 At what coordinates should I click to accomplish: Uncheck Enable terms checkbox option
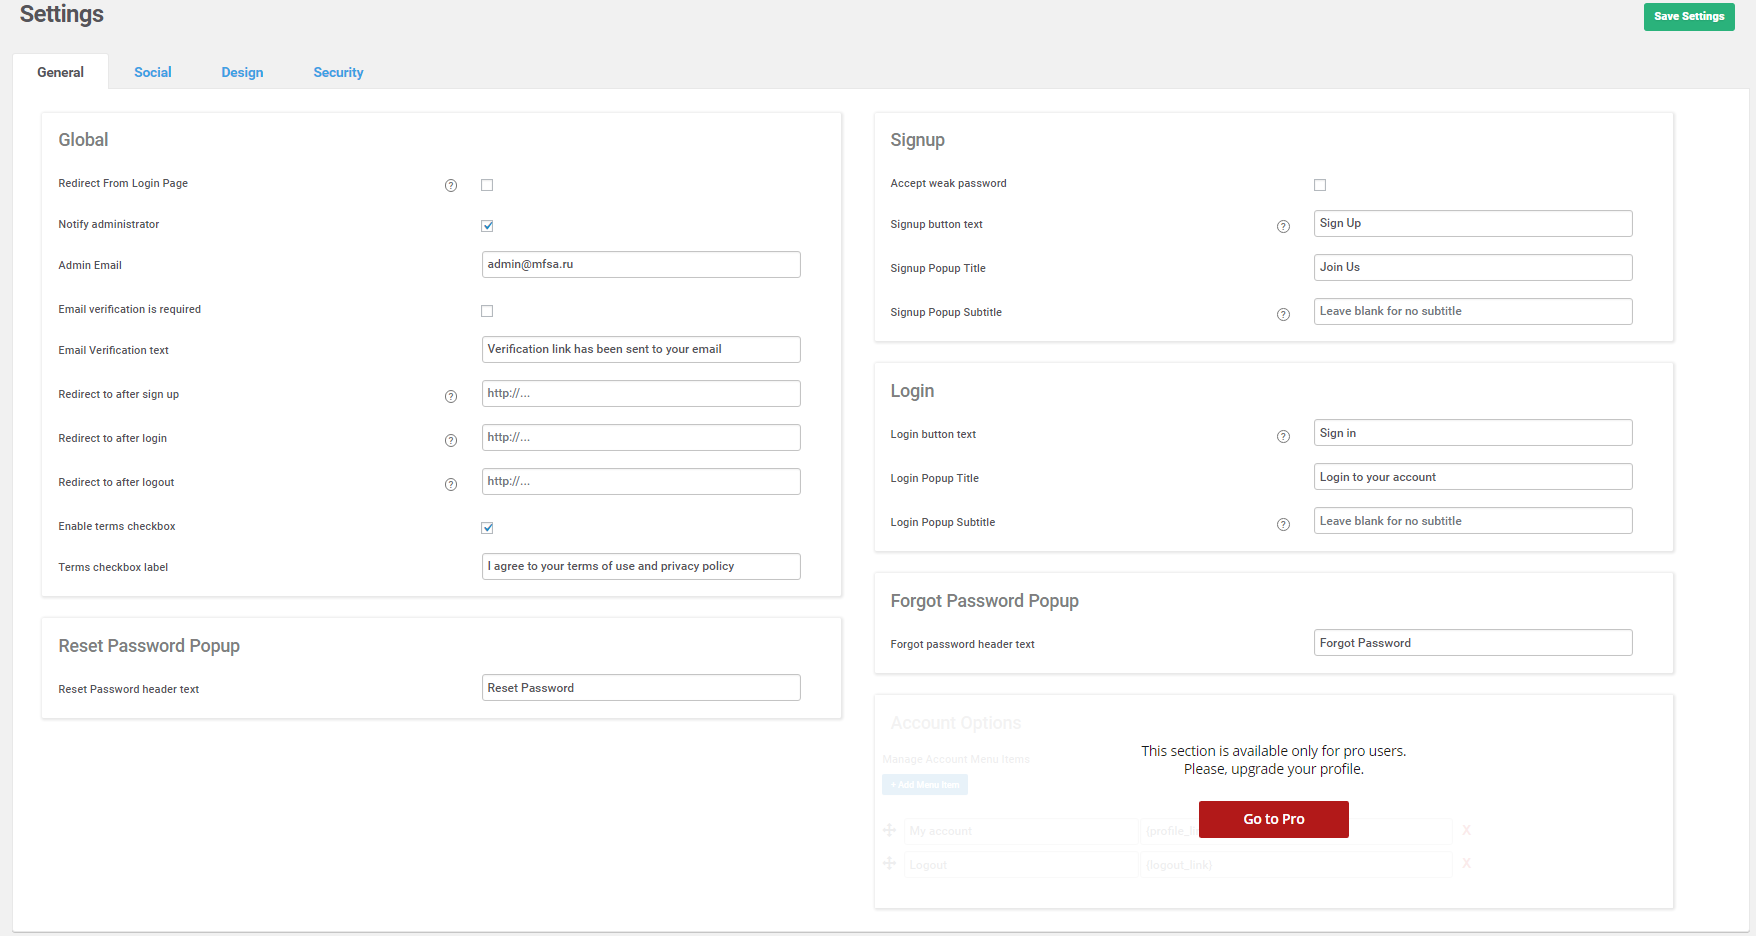tap(487, 527)
